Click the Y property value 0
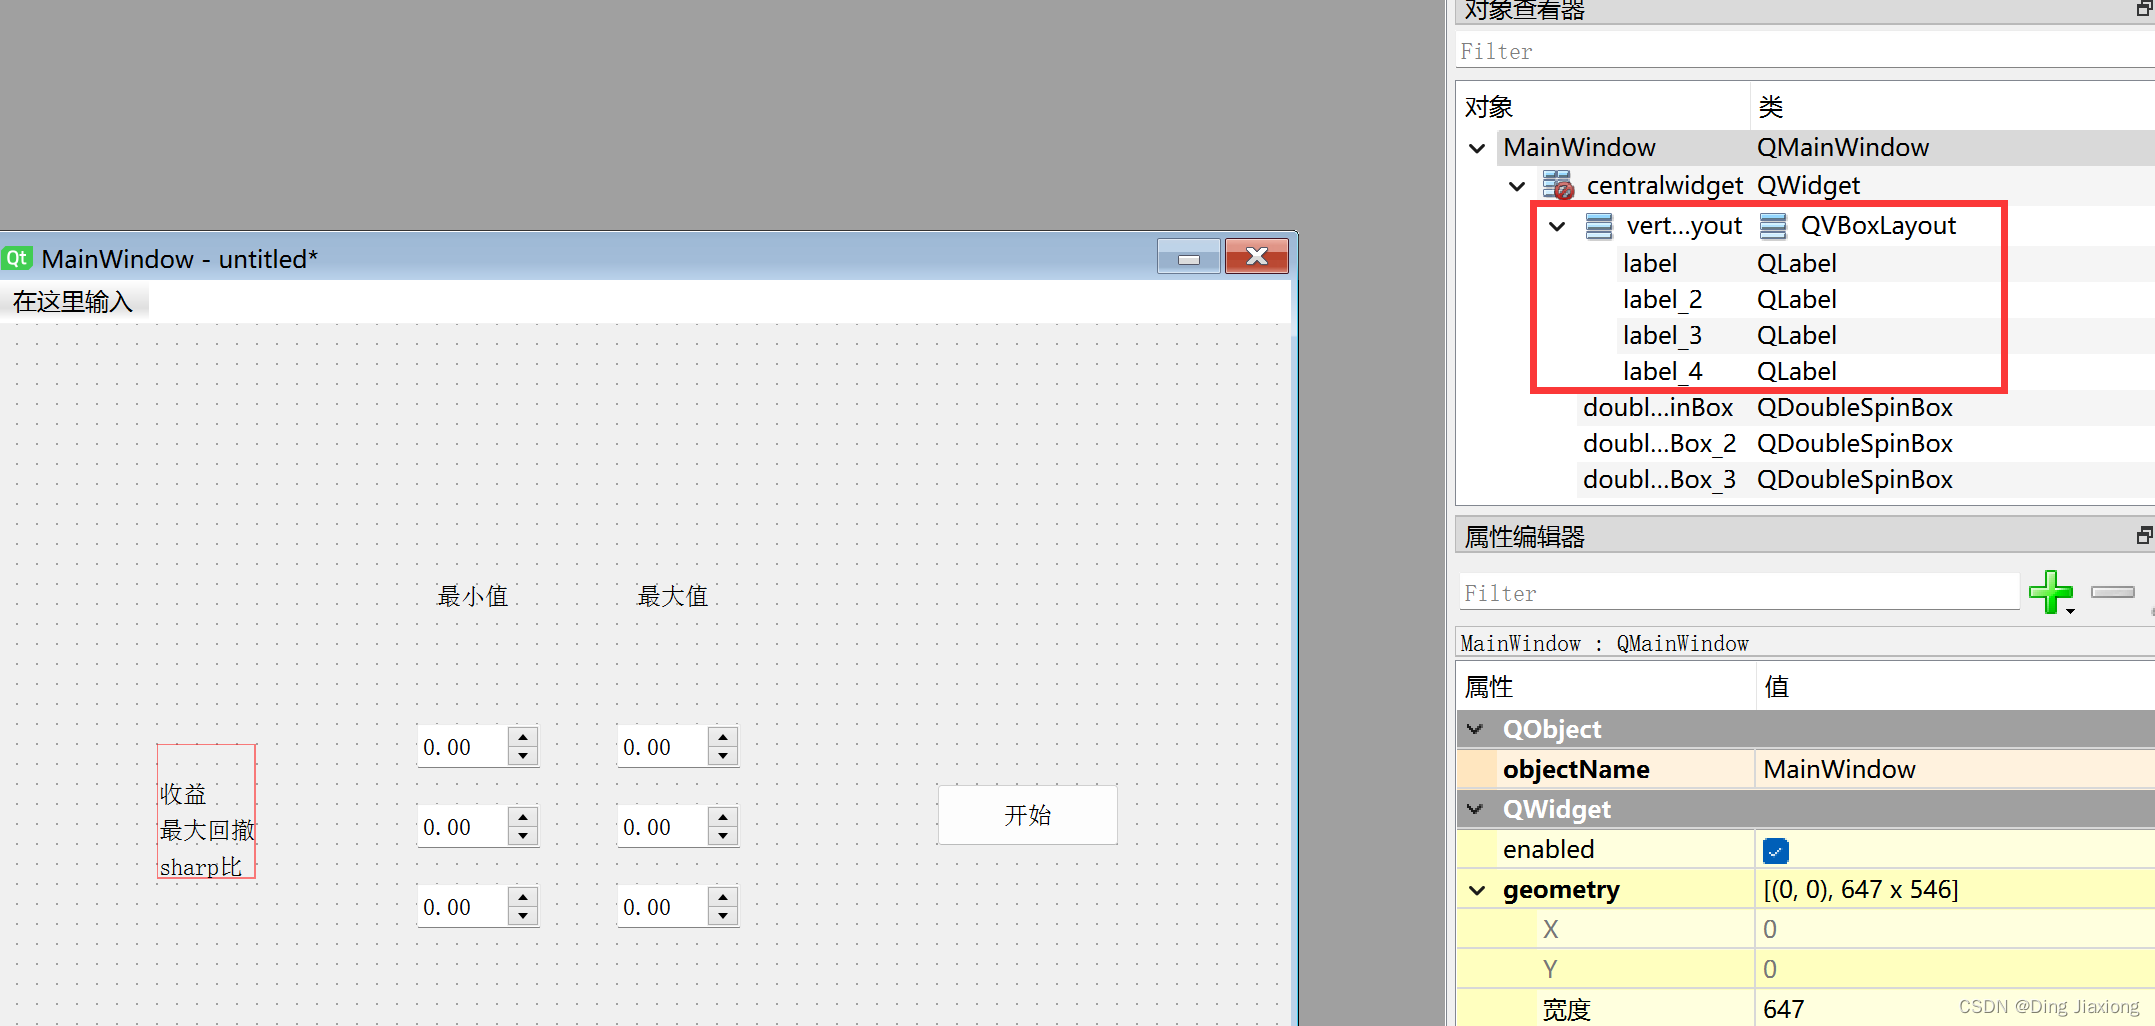 (1955, 969)
